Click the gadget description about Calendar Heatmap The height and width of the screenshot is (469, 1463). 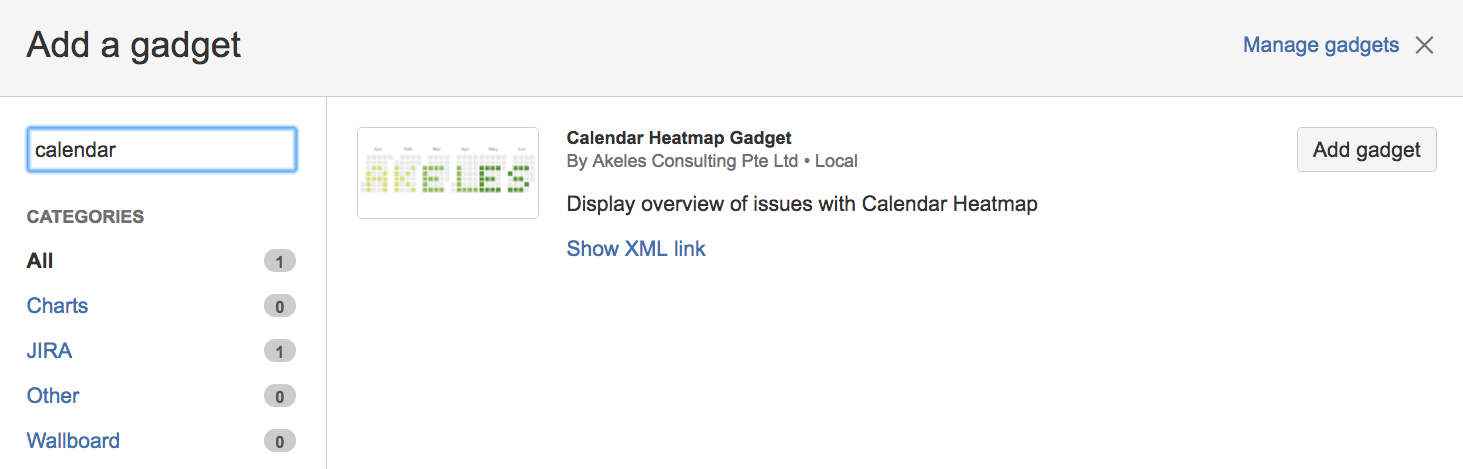(801, 205)
